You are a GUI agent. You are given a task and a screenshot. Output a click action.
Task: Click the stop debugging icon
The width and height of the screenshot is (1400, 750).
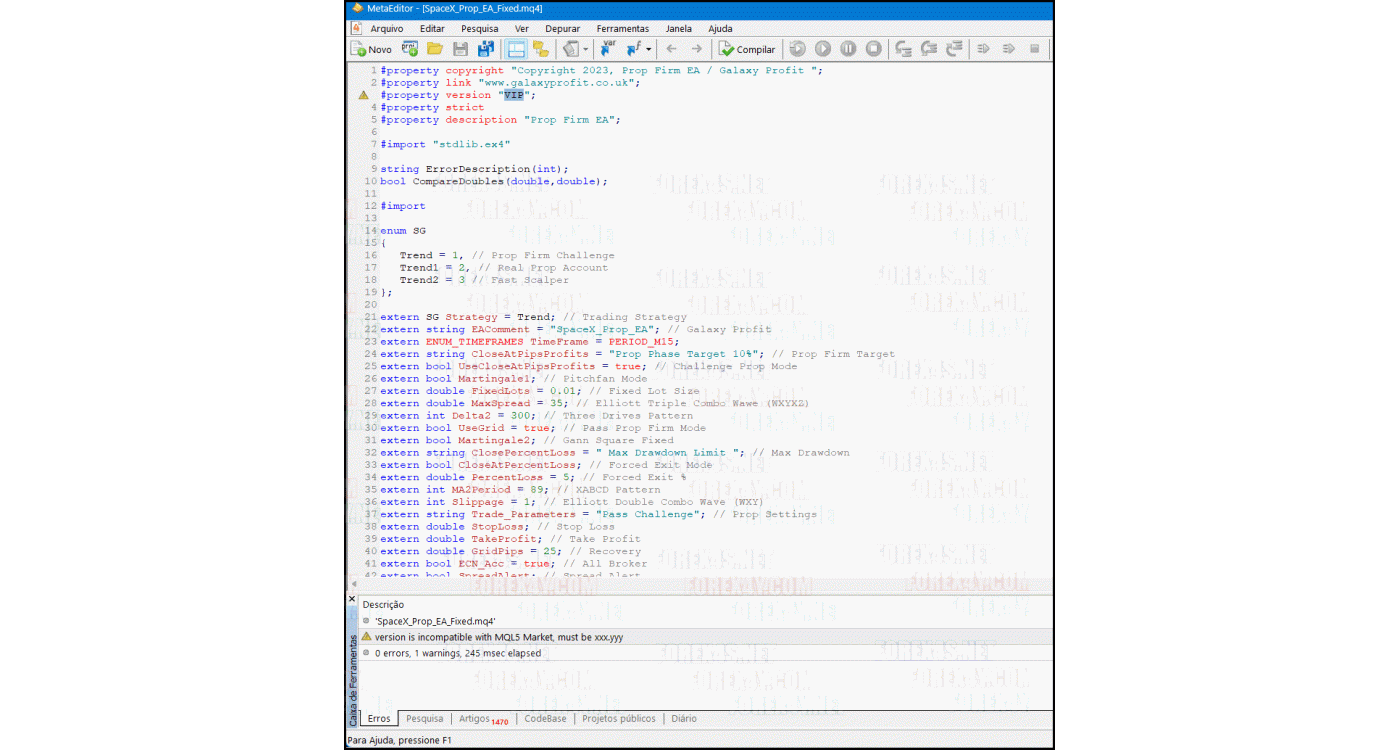873,49
